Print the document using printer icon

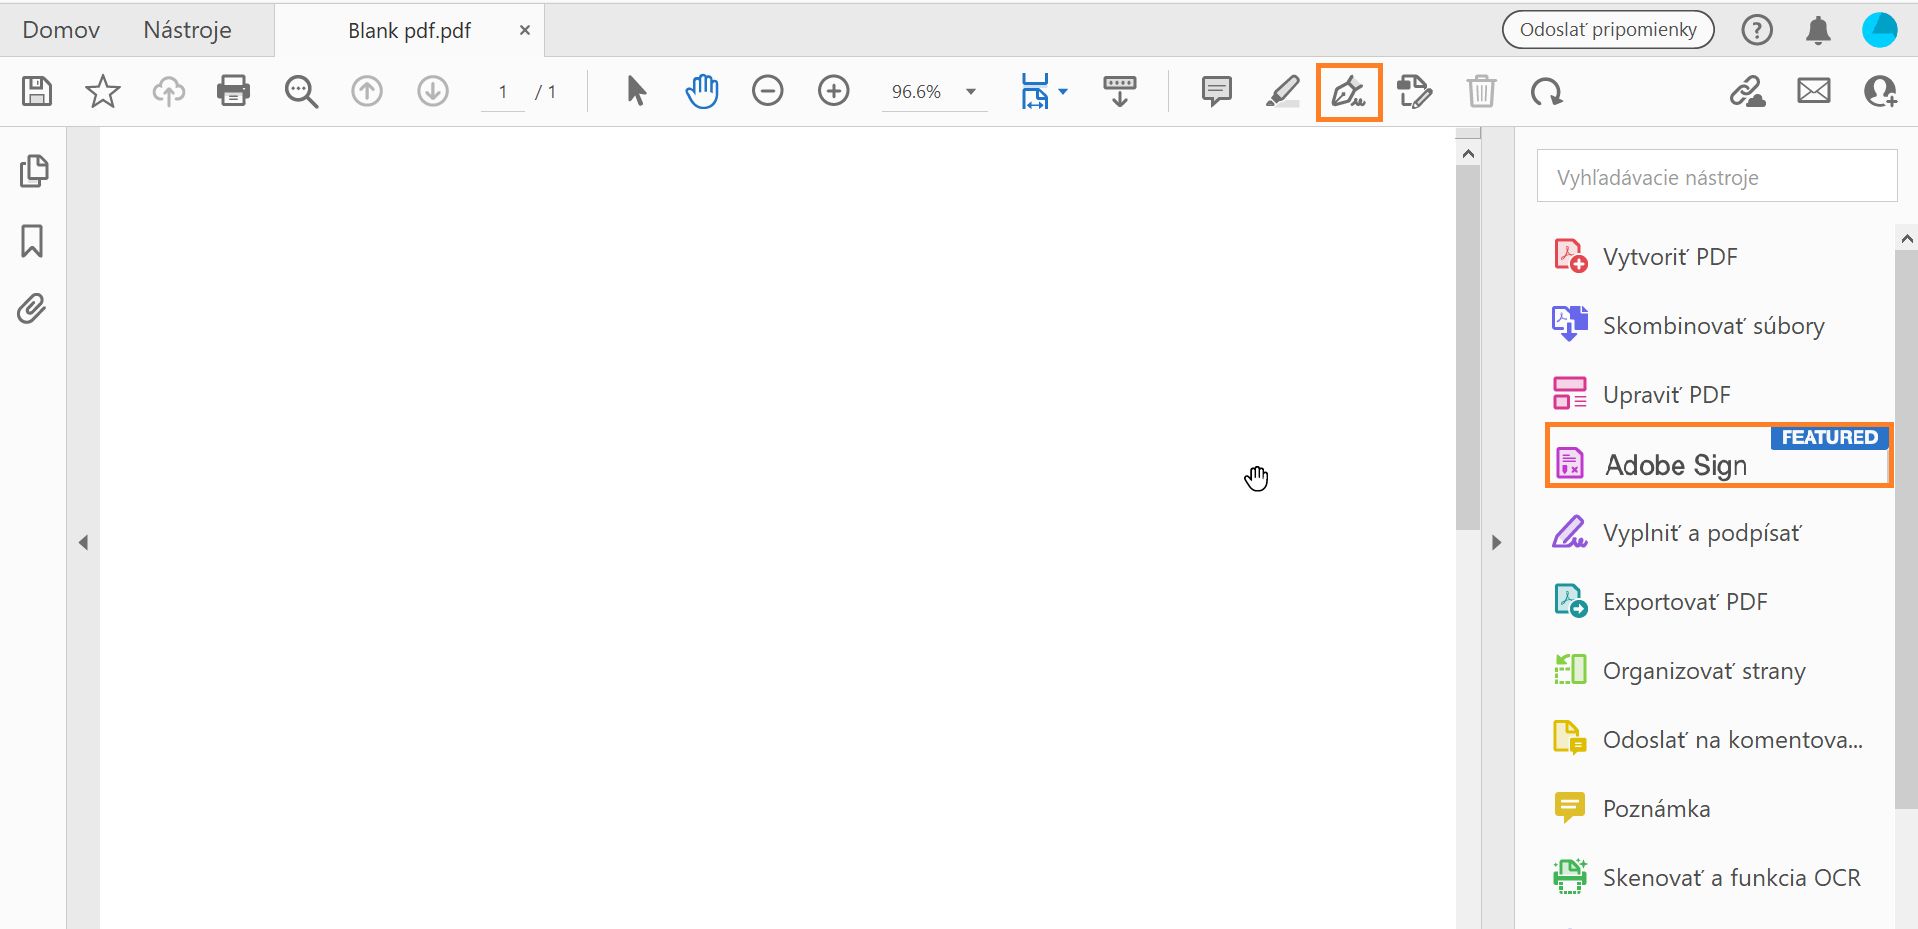point(234,92)
